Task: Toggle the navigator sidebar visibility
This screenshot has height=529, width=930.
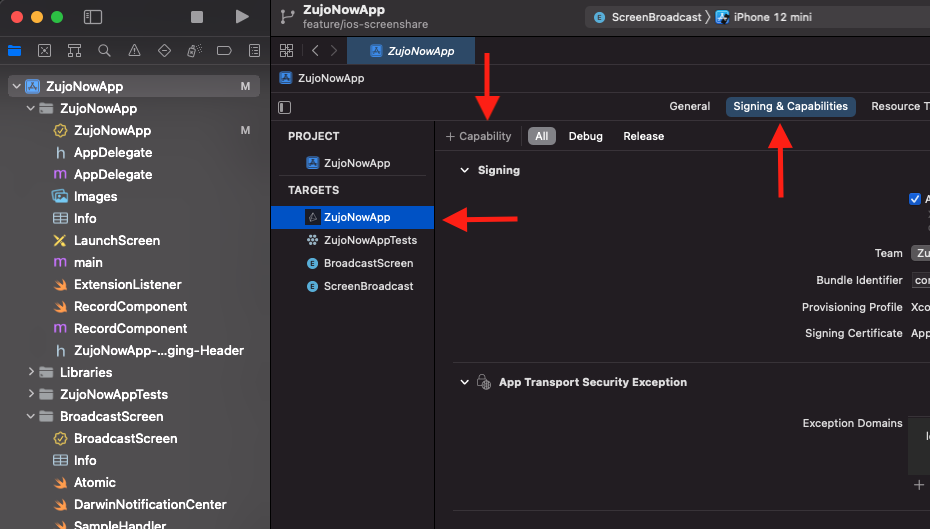Action: pos(93,17)
